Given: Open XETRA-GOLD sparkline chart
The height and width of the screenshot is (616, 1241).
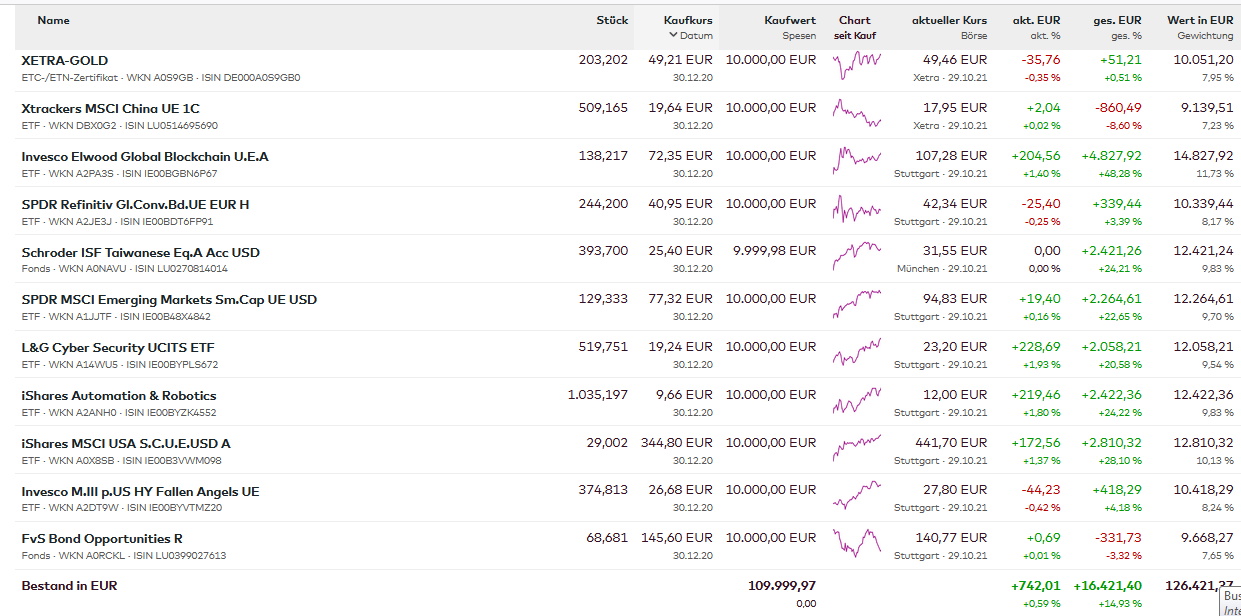Looking at the screenshot, I should coord(857,66).
